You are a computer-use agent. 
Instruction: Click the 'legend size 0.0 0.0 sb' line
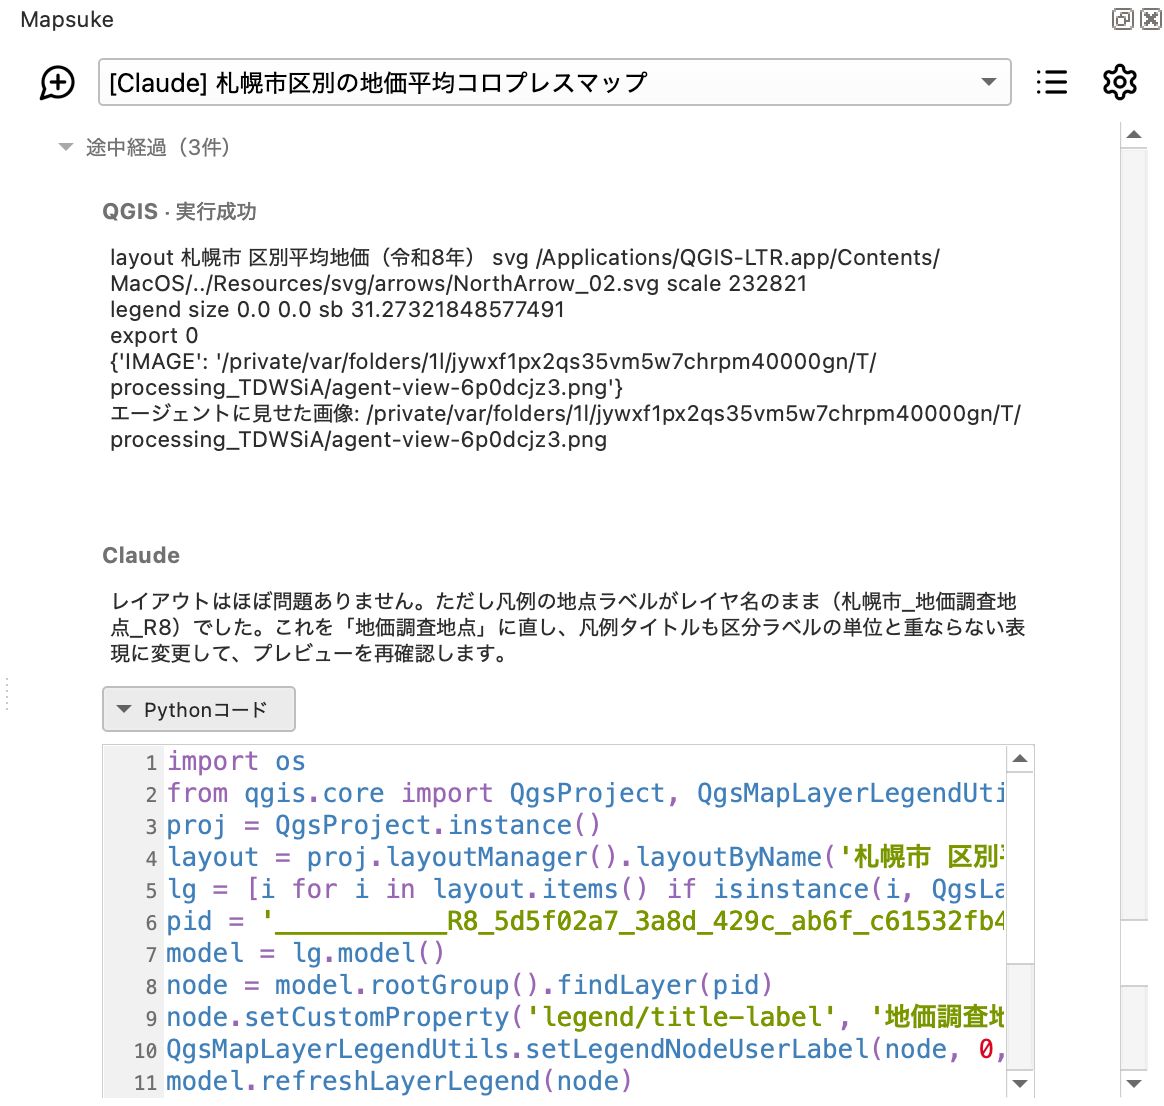click(x=337, y=310)
